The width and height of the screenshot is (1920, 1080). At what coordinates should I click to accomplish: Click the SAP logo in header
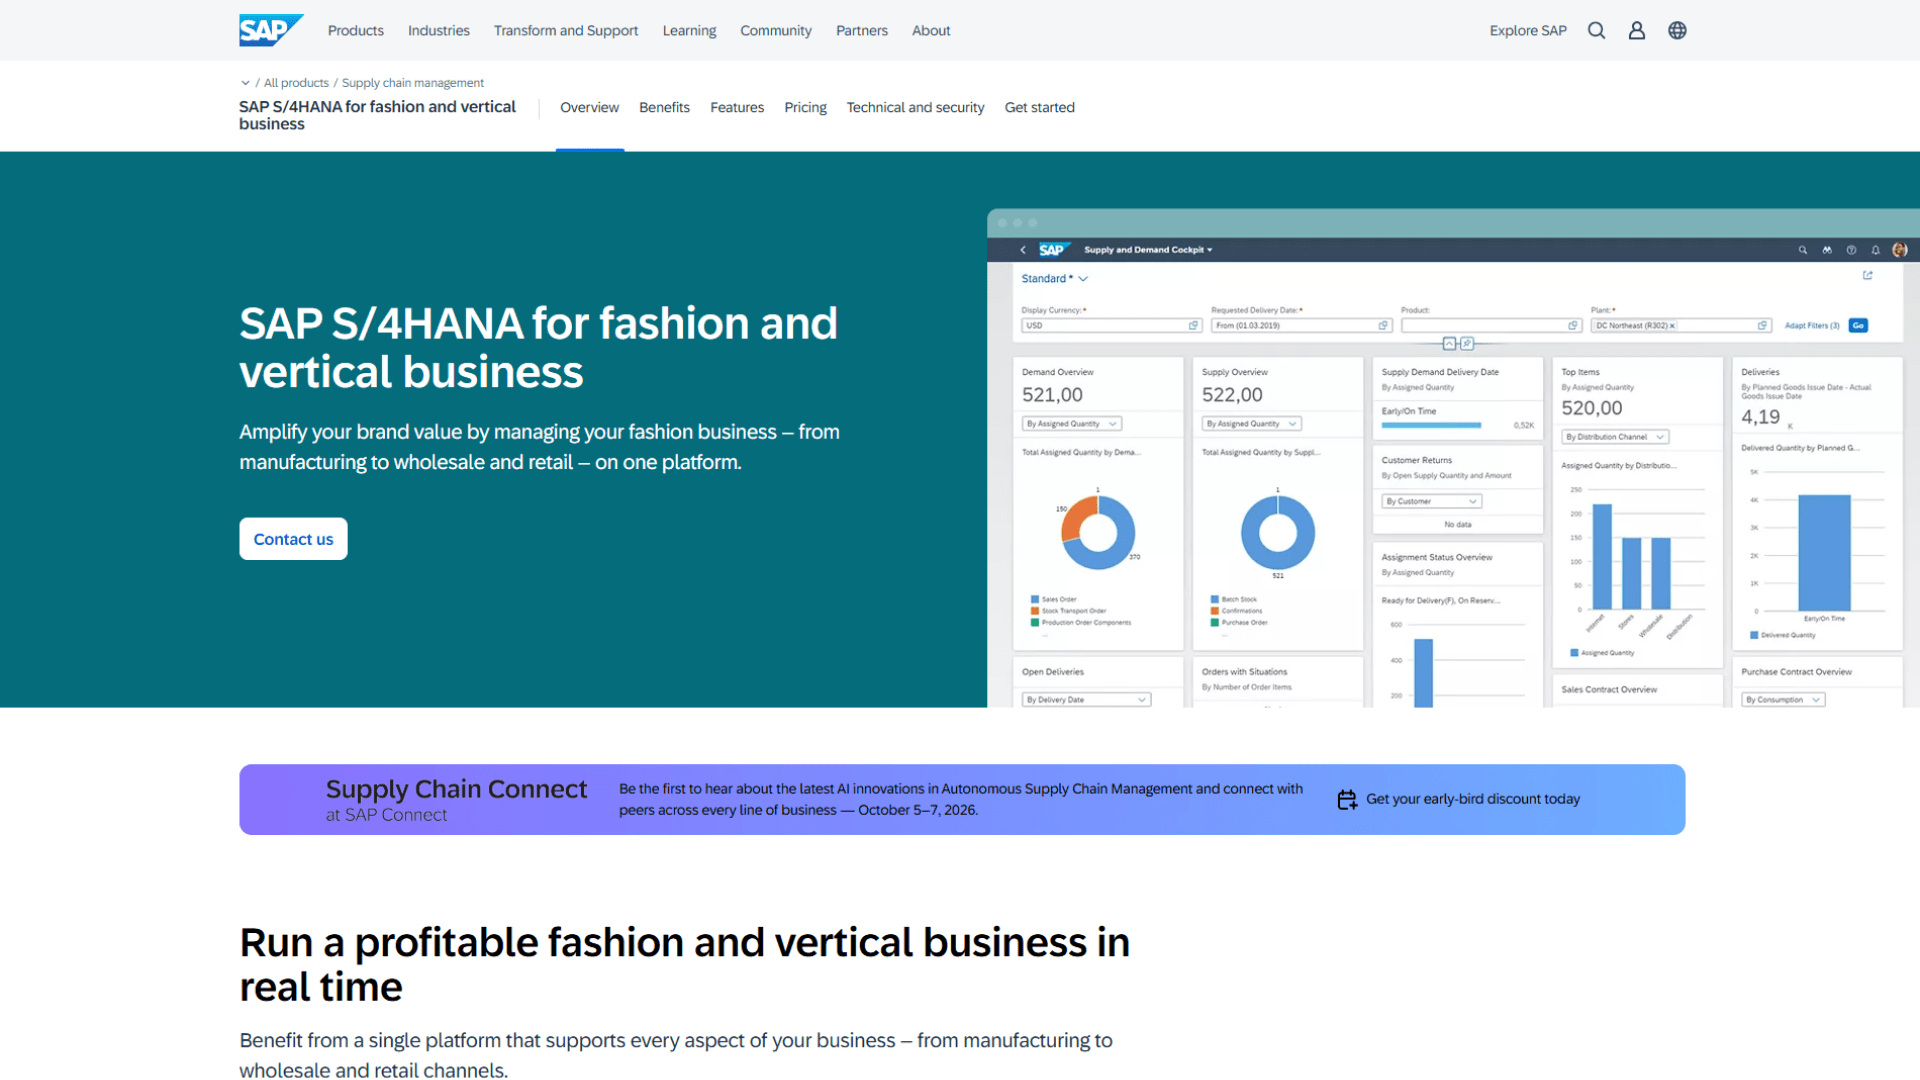tap(271, 30)
